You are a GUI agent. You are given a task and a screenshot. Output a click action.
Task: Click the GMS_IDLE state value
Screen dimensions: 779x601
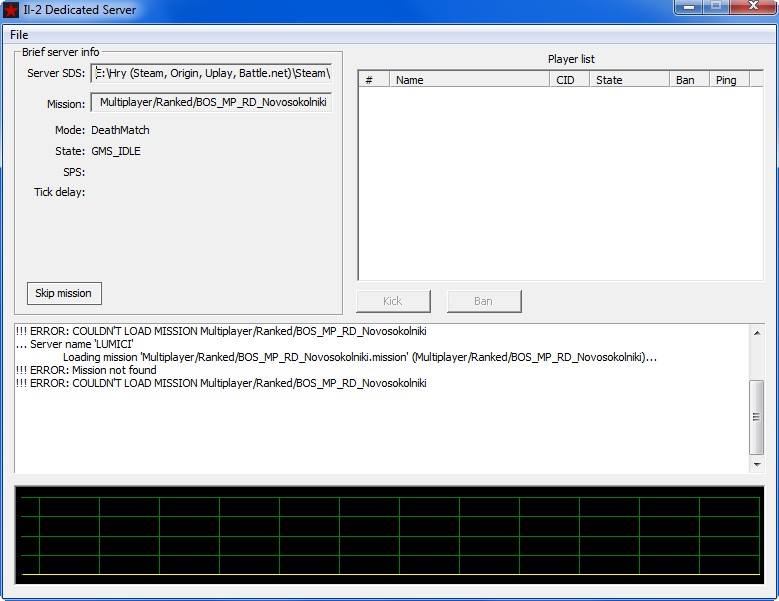[116, 151]
